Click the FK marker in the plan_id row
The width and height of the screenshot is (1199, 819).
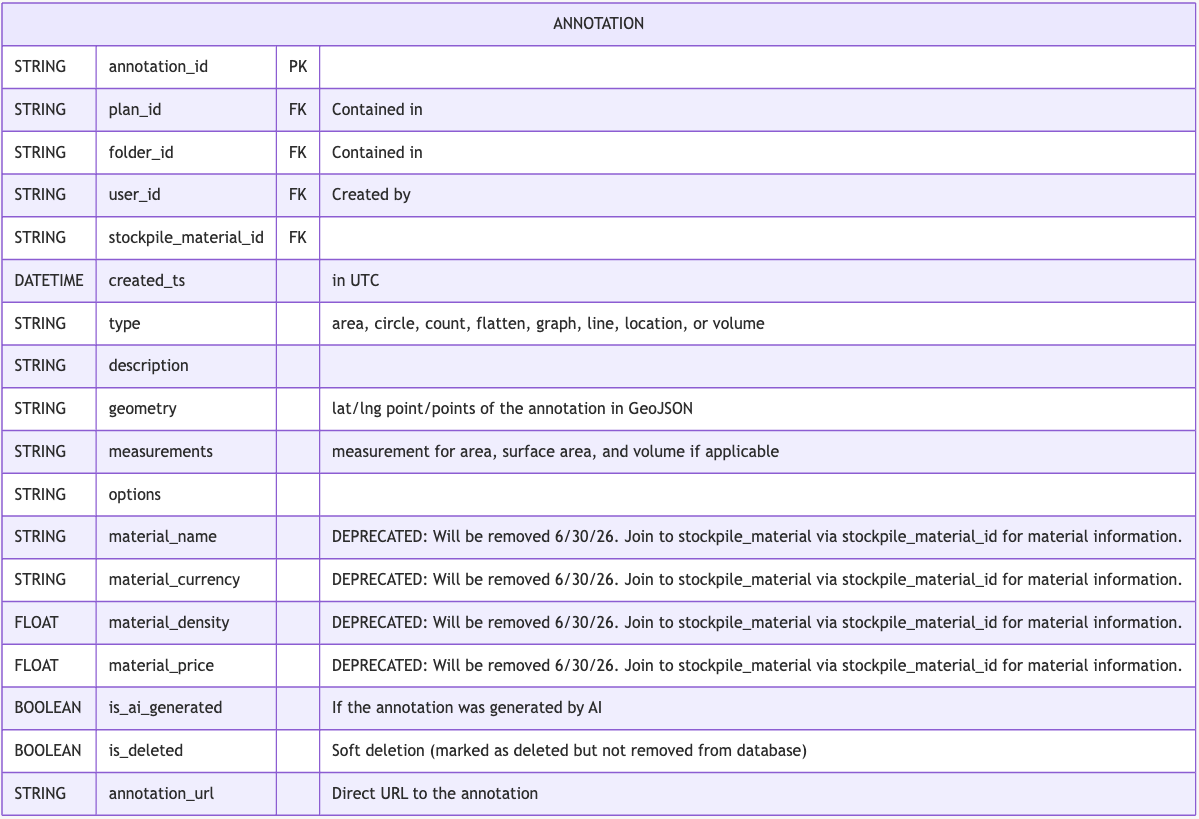tap(298, 109)
